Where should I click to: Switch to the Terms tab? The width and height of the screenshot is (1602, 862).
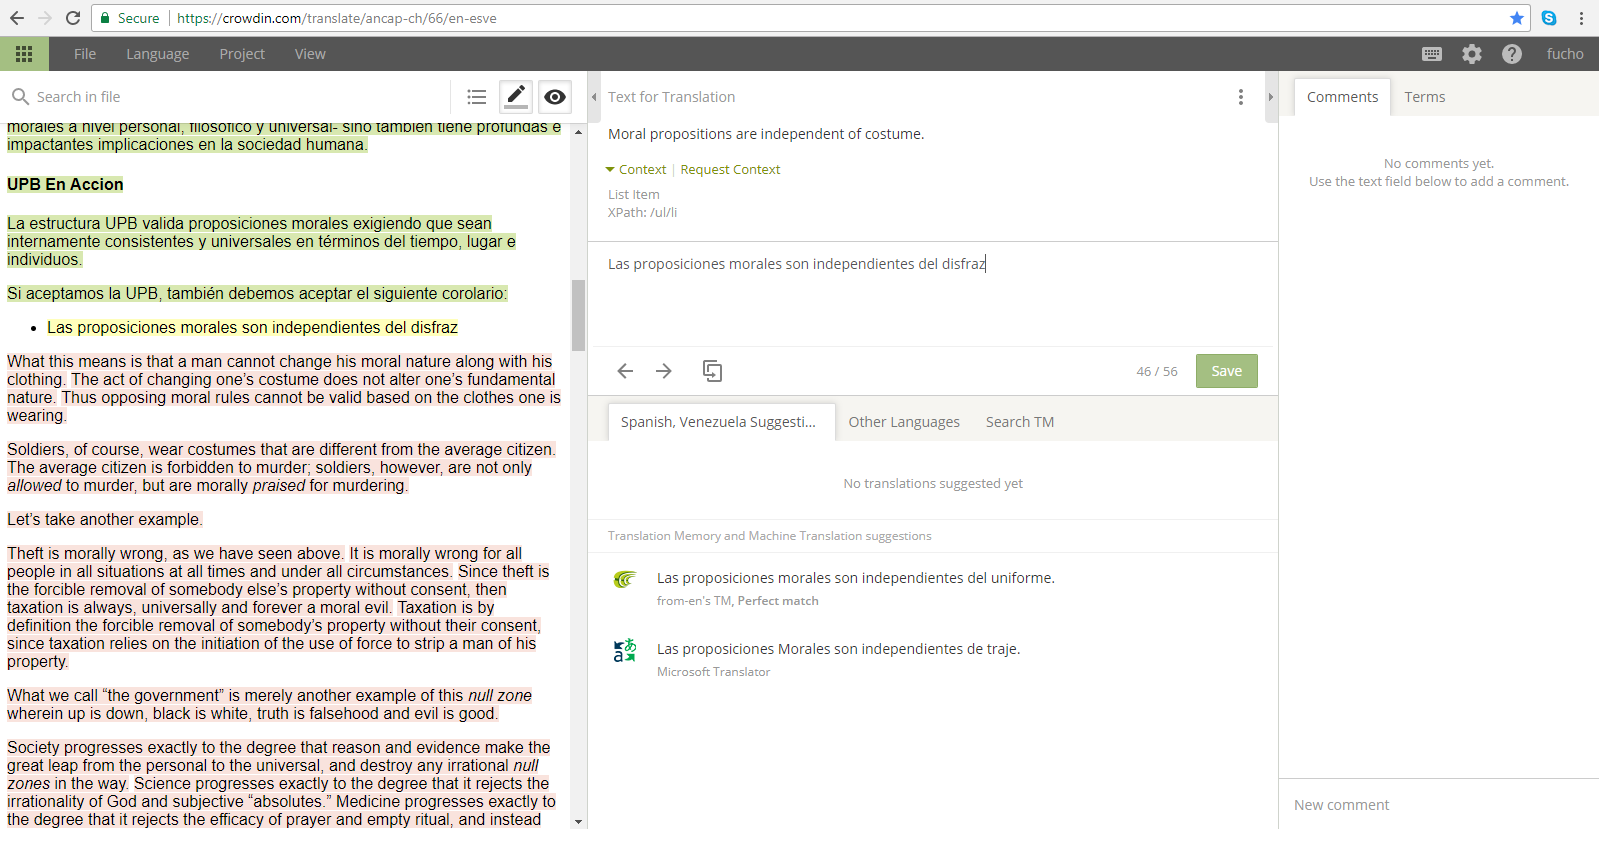tap(1425, 97)
